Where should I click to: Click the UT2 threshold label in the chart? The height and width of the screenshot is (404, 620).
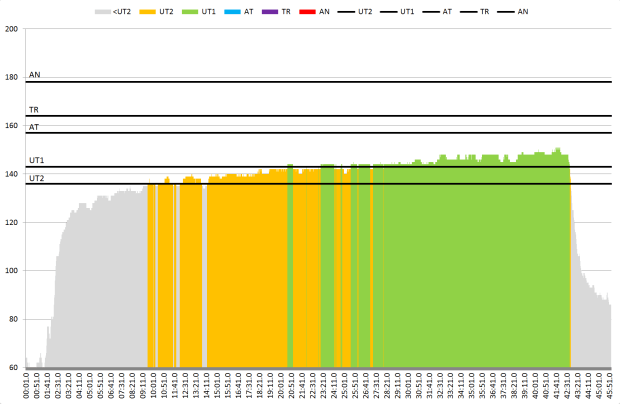point(36,178)
